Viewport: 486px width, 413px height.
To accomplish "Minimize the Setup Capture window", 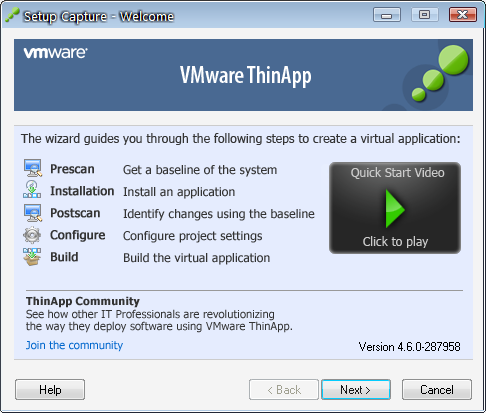I will coord(387,15).
